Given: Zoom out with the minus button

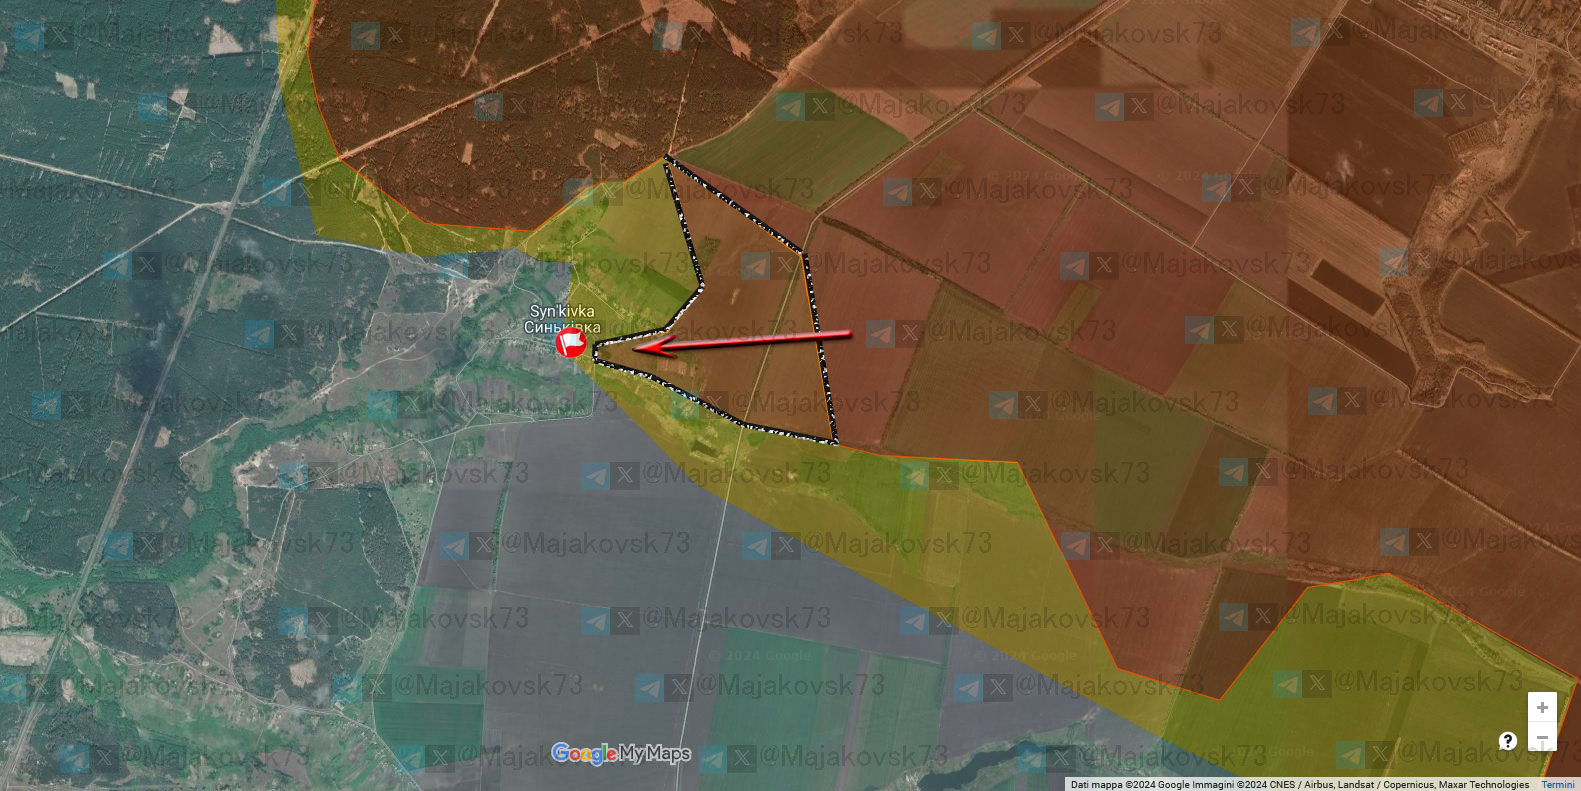Looking at the screenshot, I should (x=1542, y=738).
